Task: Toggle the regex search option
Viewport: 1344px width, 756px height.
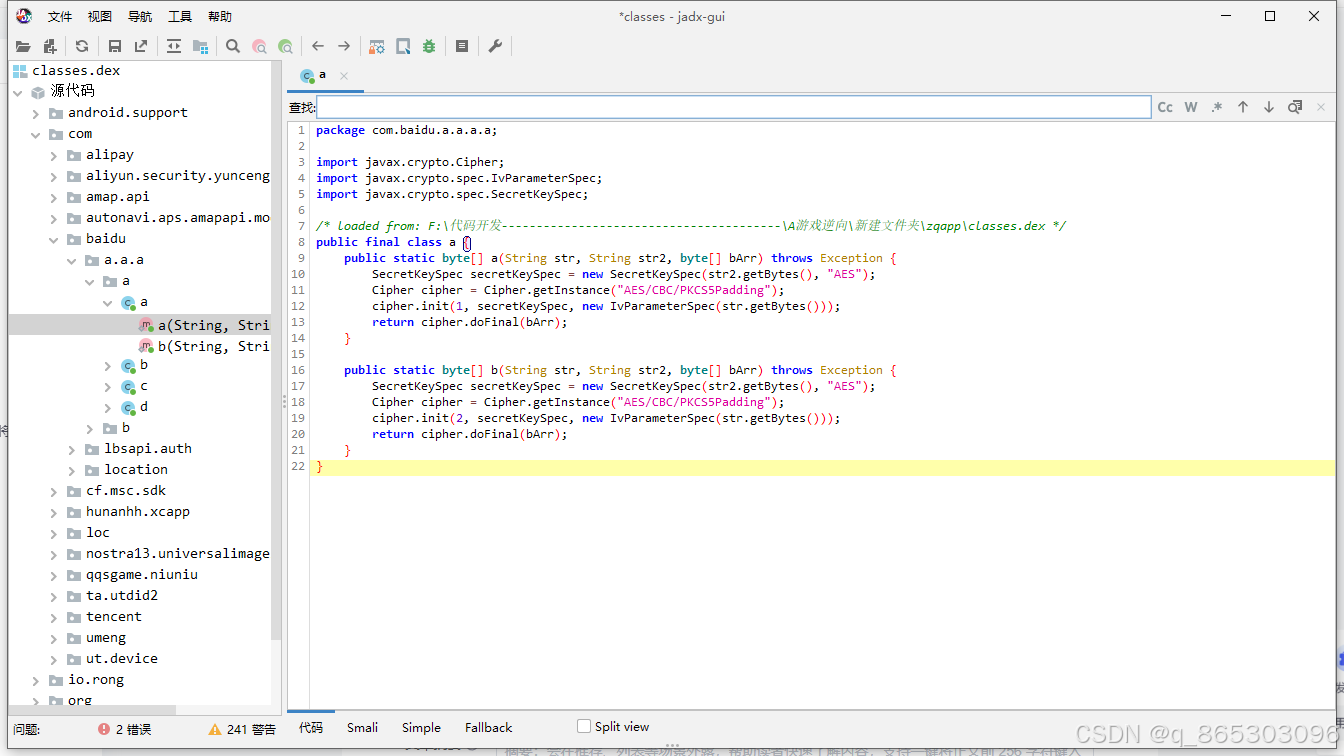Action: point(1217,107)
